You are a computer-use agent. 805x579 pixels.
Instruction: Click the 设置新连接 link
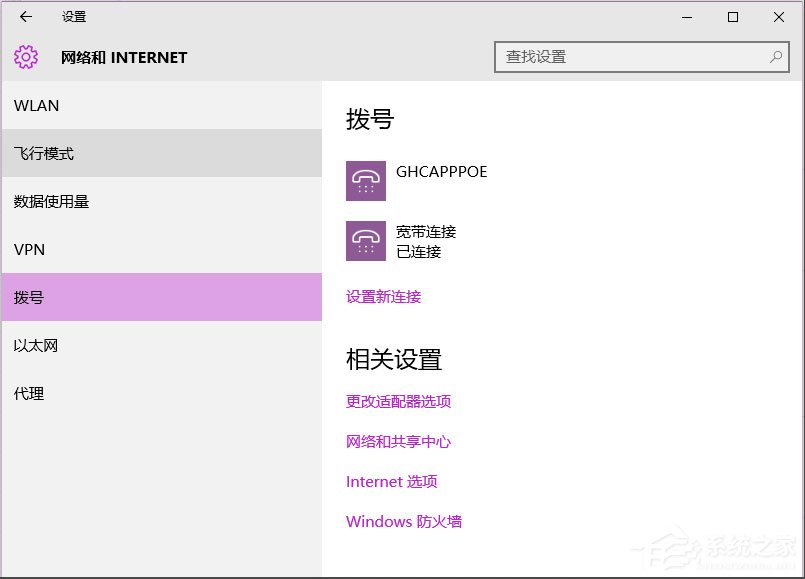[x=383, y=297]
